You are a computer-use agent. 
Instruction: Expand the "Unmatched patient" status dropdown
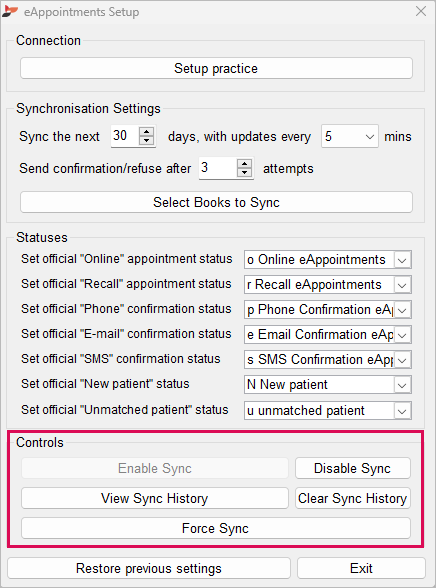click(x=402, y=411)
